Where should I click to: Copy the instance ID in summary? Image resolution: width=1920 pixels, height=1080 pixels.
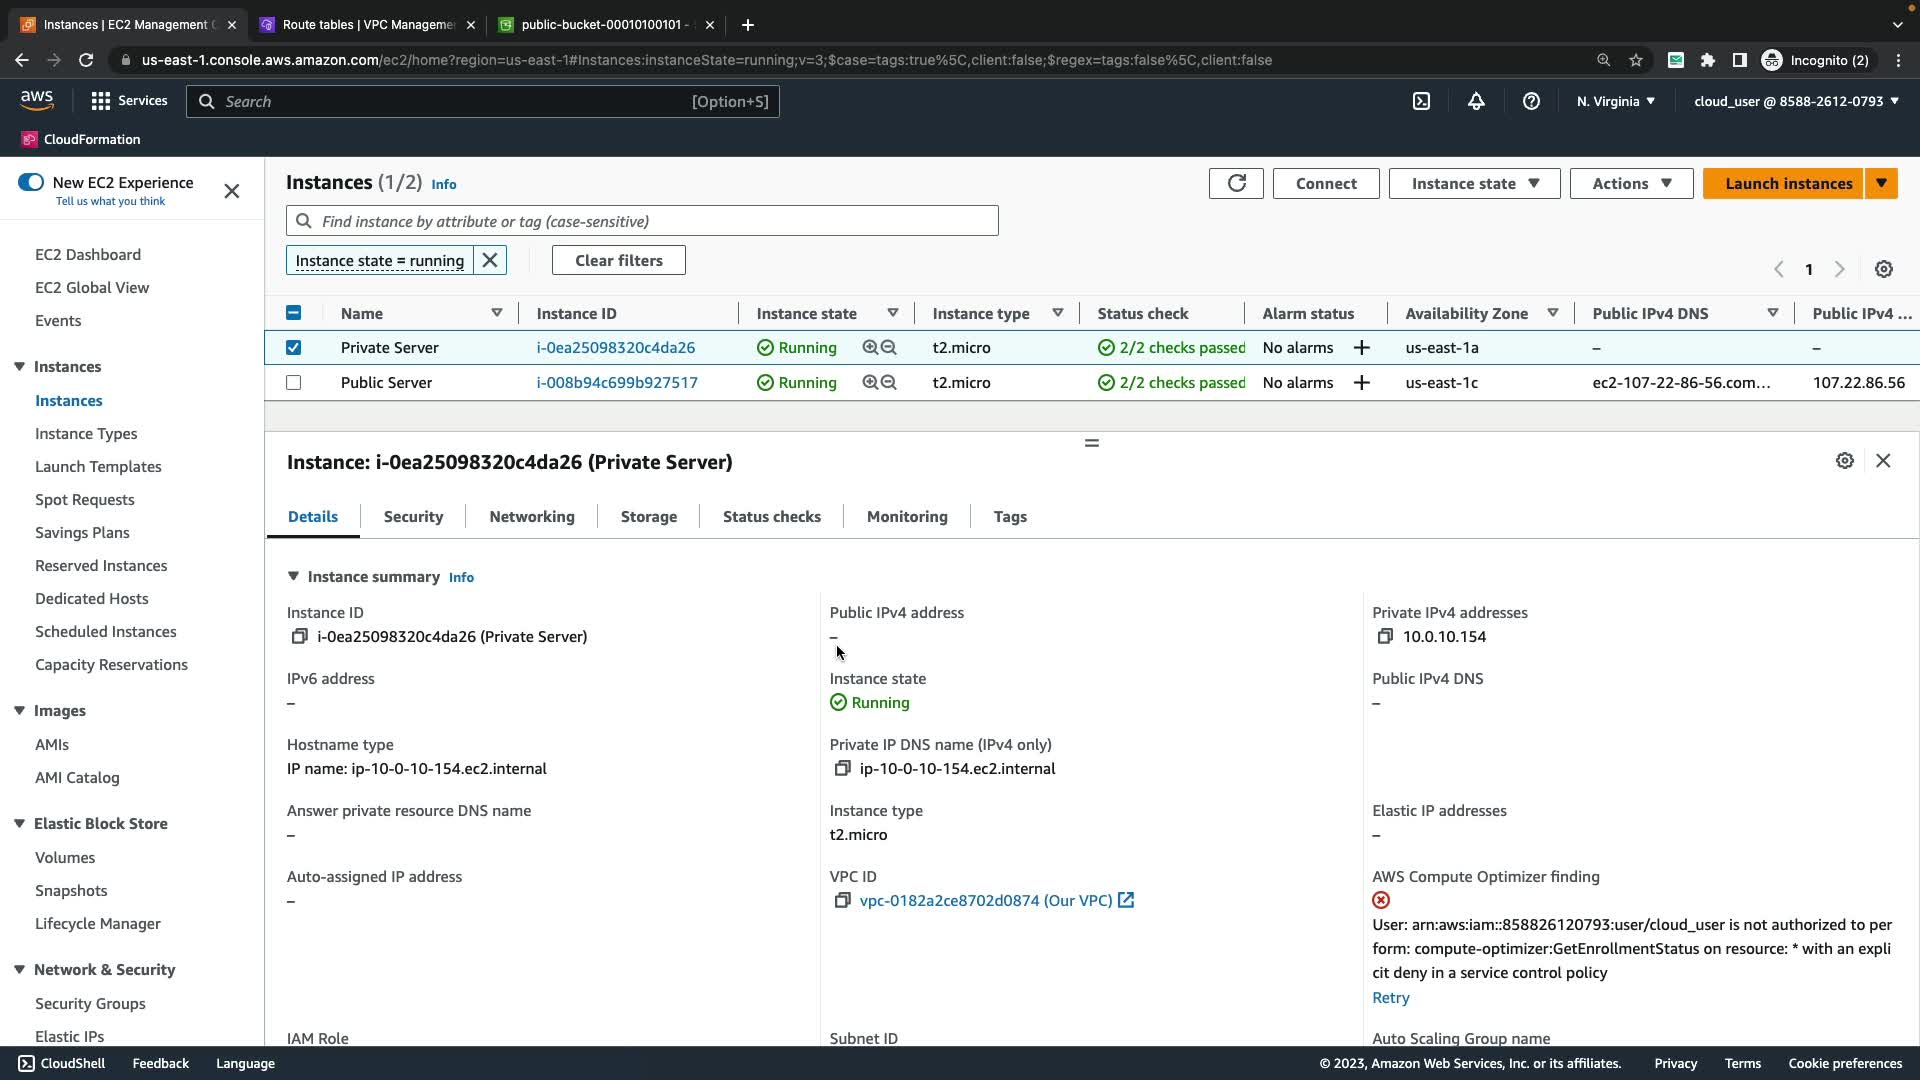pos(299,637)
